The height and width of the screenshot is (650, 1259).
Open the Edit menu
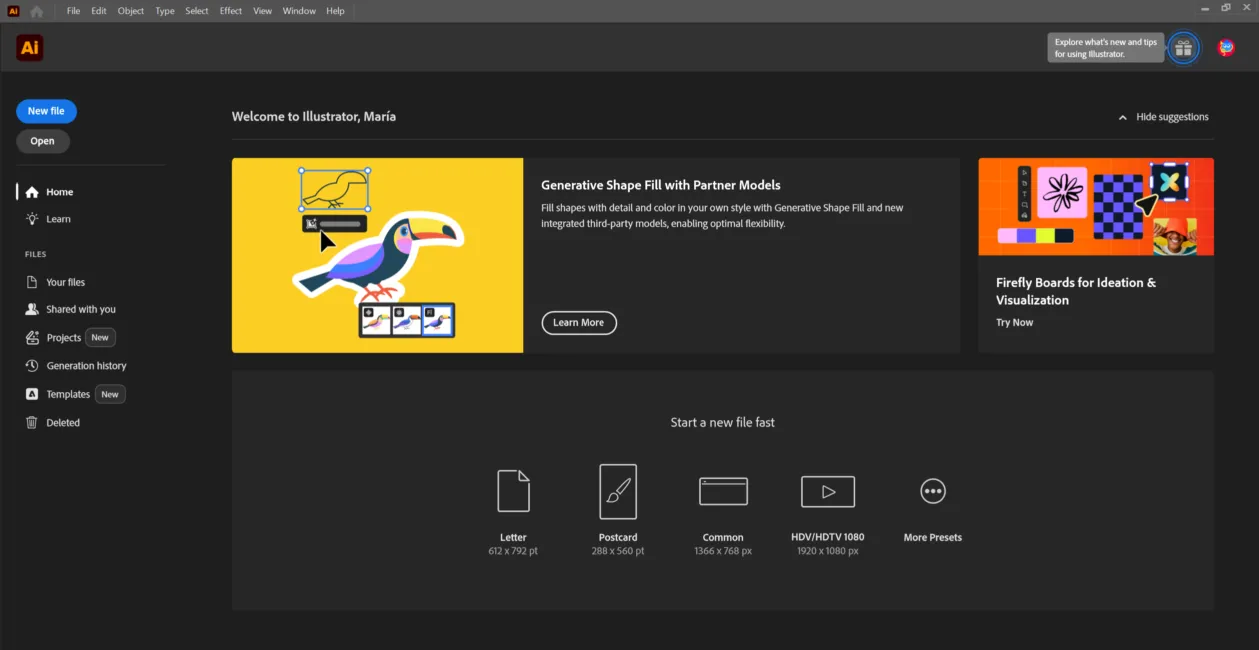[99, 11]
